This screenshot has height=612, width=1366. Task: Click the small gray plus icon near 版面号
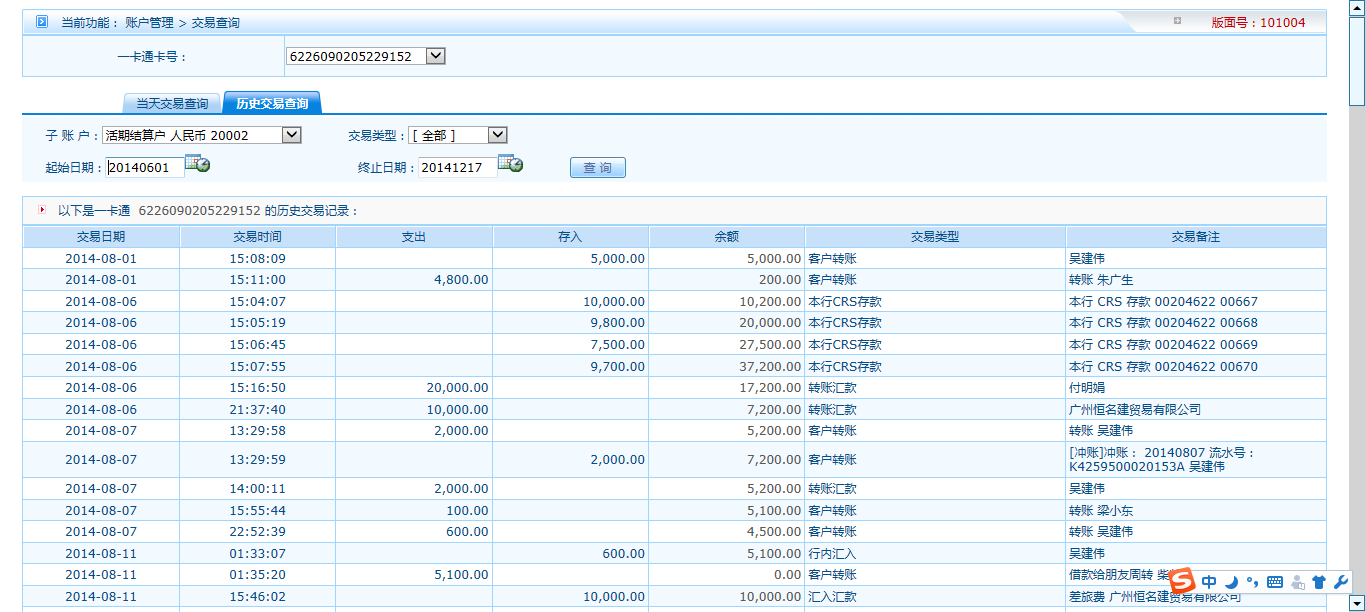pyautogui.click(x=1177, y=21)
